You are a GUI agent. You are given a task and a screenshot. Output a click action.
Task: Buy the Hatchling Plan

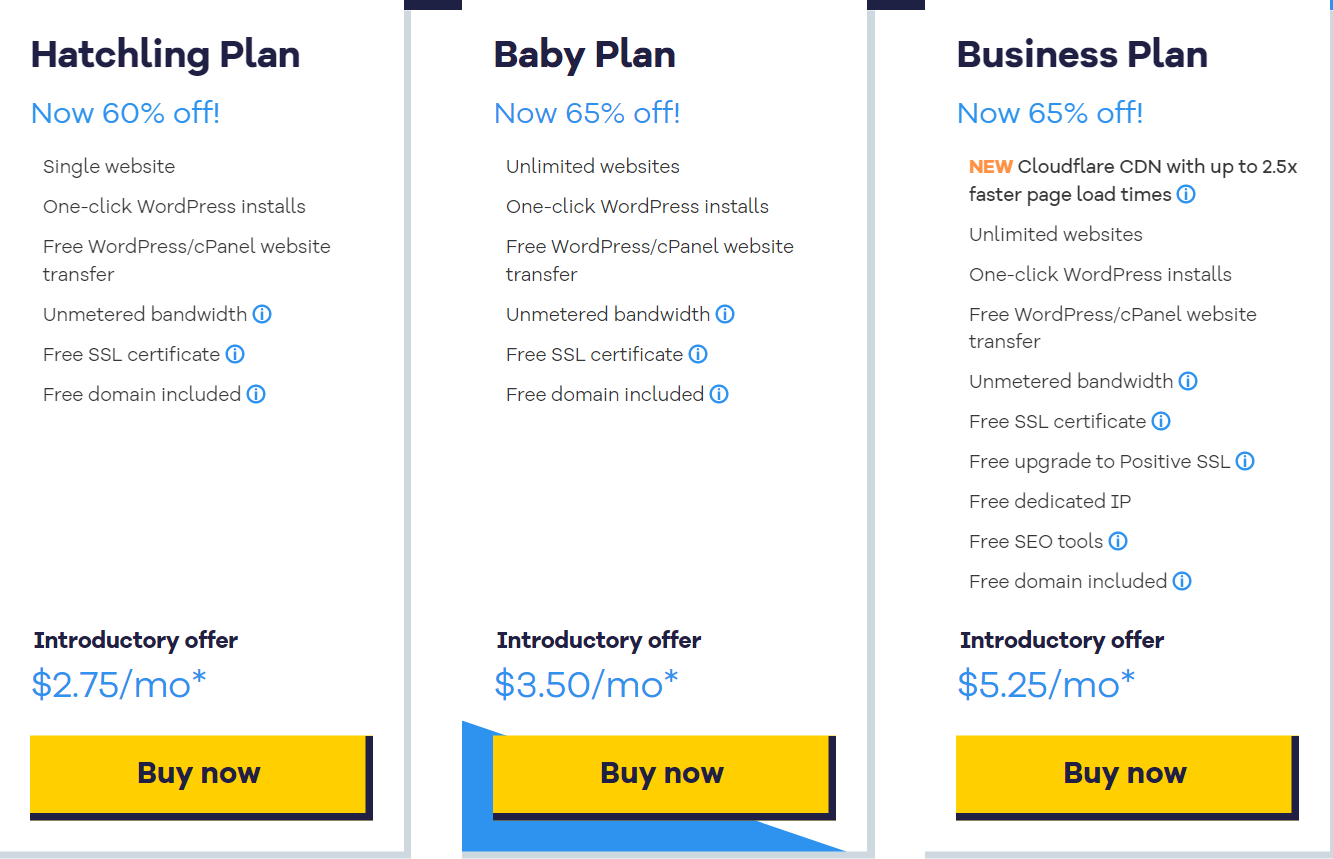(x=199, y=772)
